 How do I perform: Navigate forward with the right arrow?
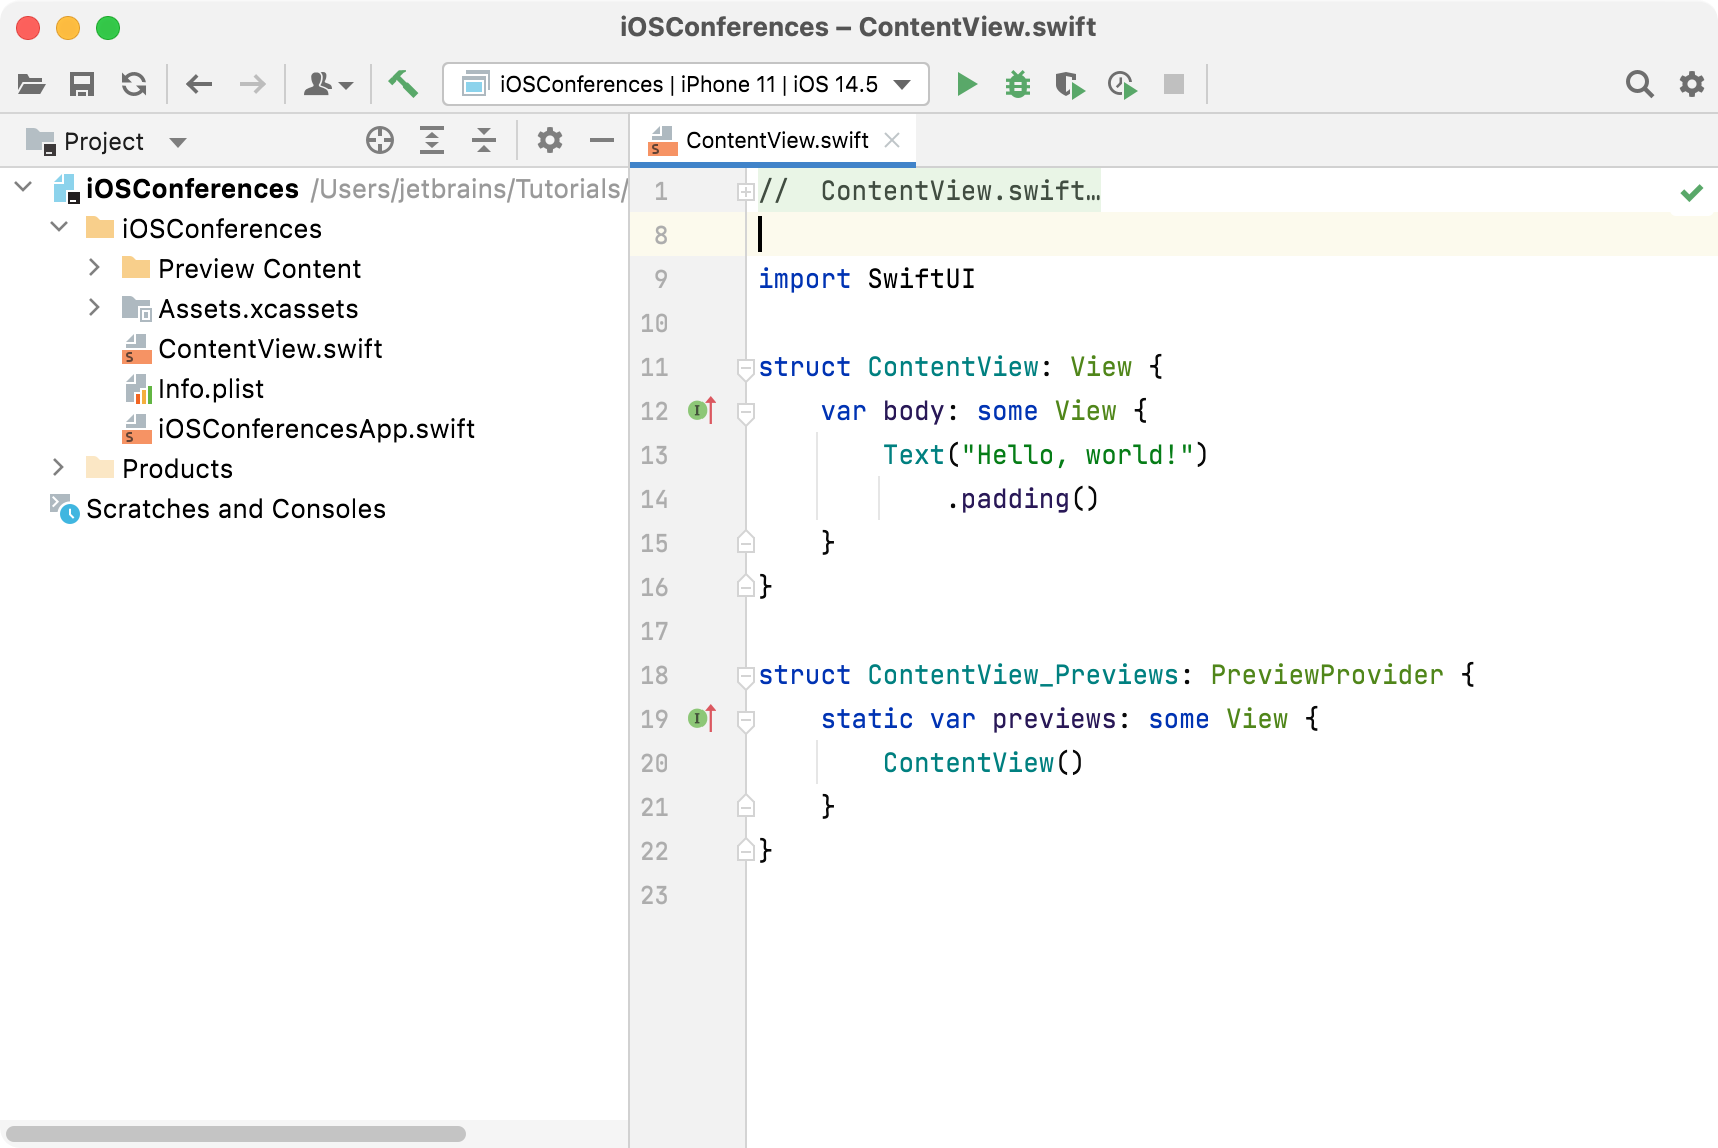[253, 84]
